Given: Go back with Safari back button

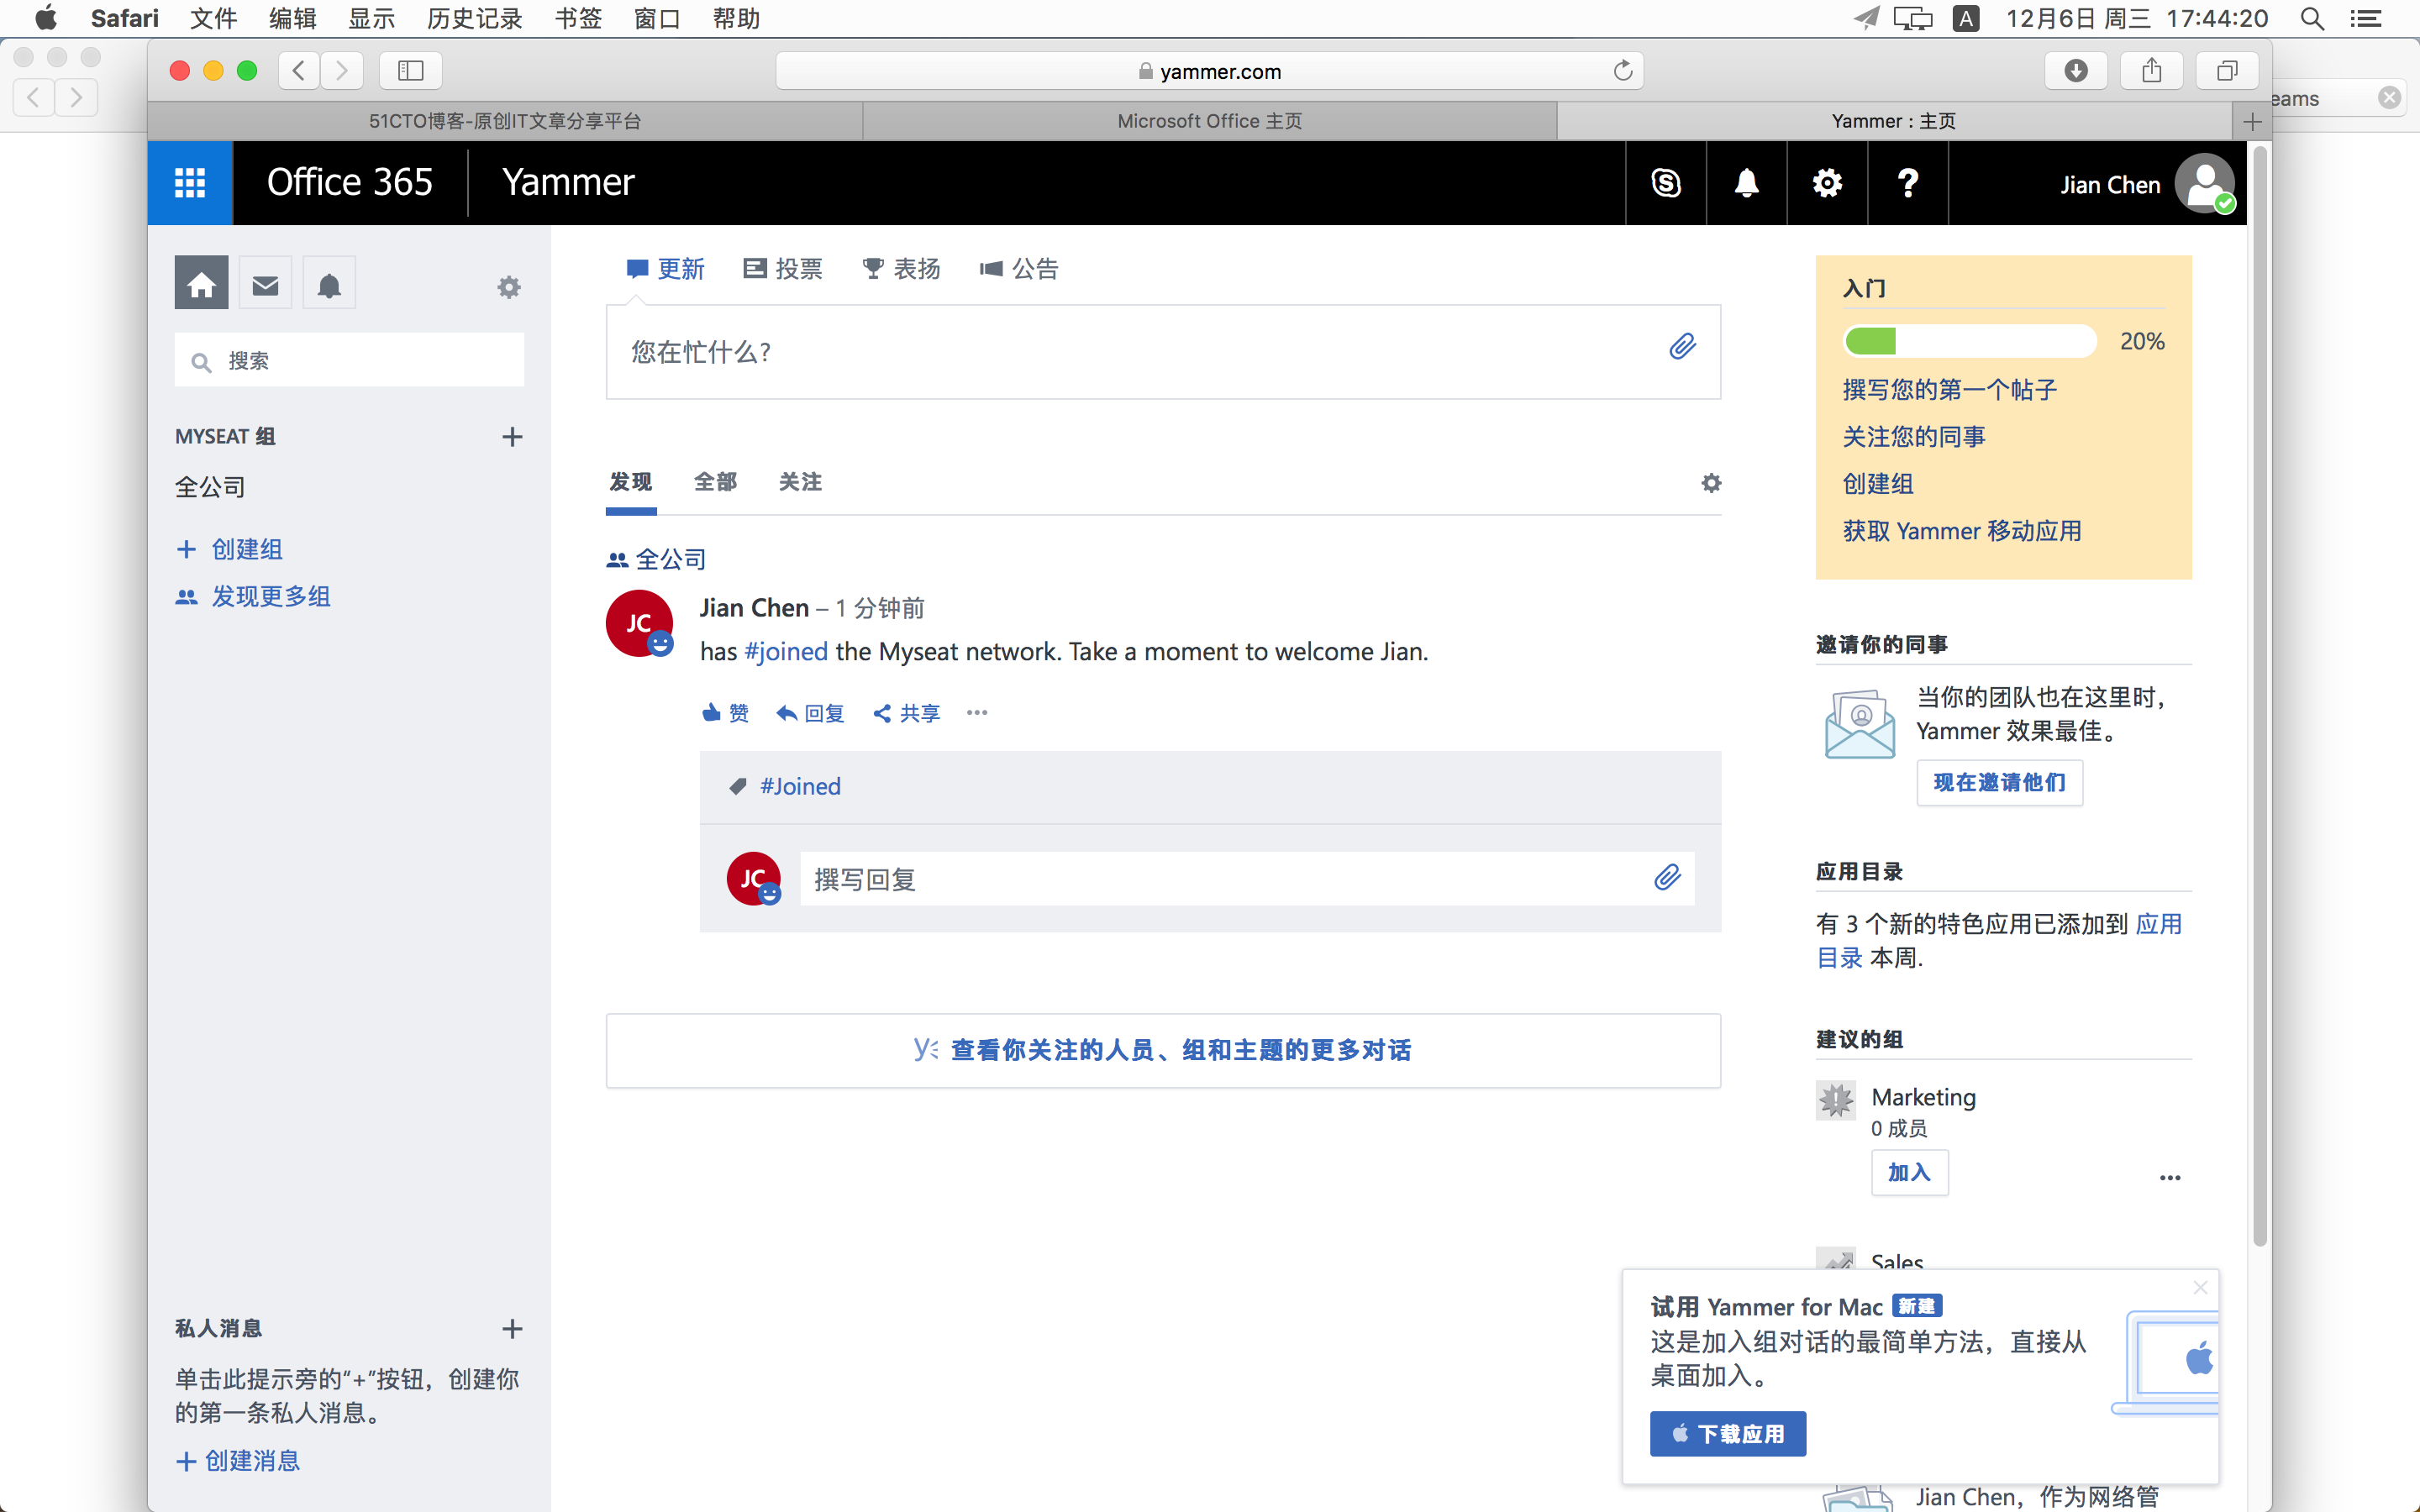Looking at the screenshot, I should (299, 71).
